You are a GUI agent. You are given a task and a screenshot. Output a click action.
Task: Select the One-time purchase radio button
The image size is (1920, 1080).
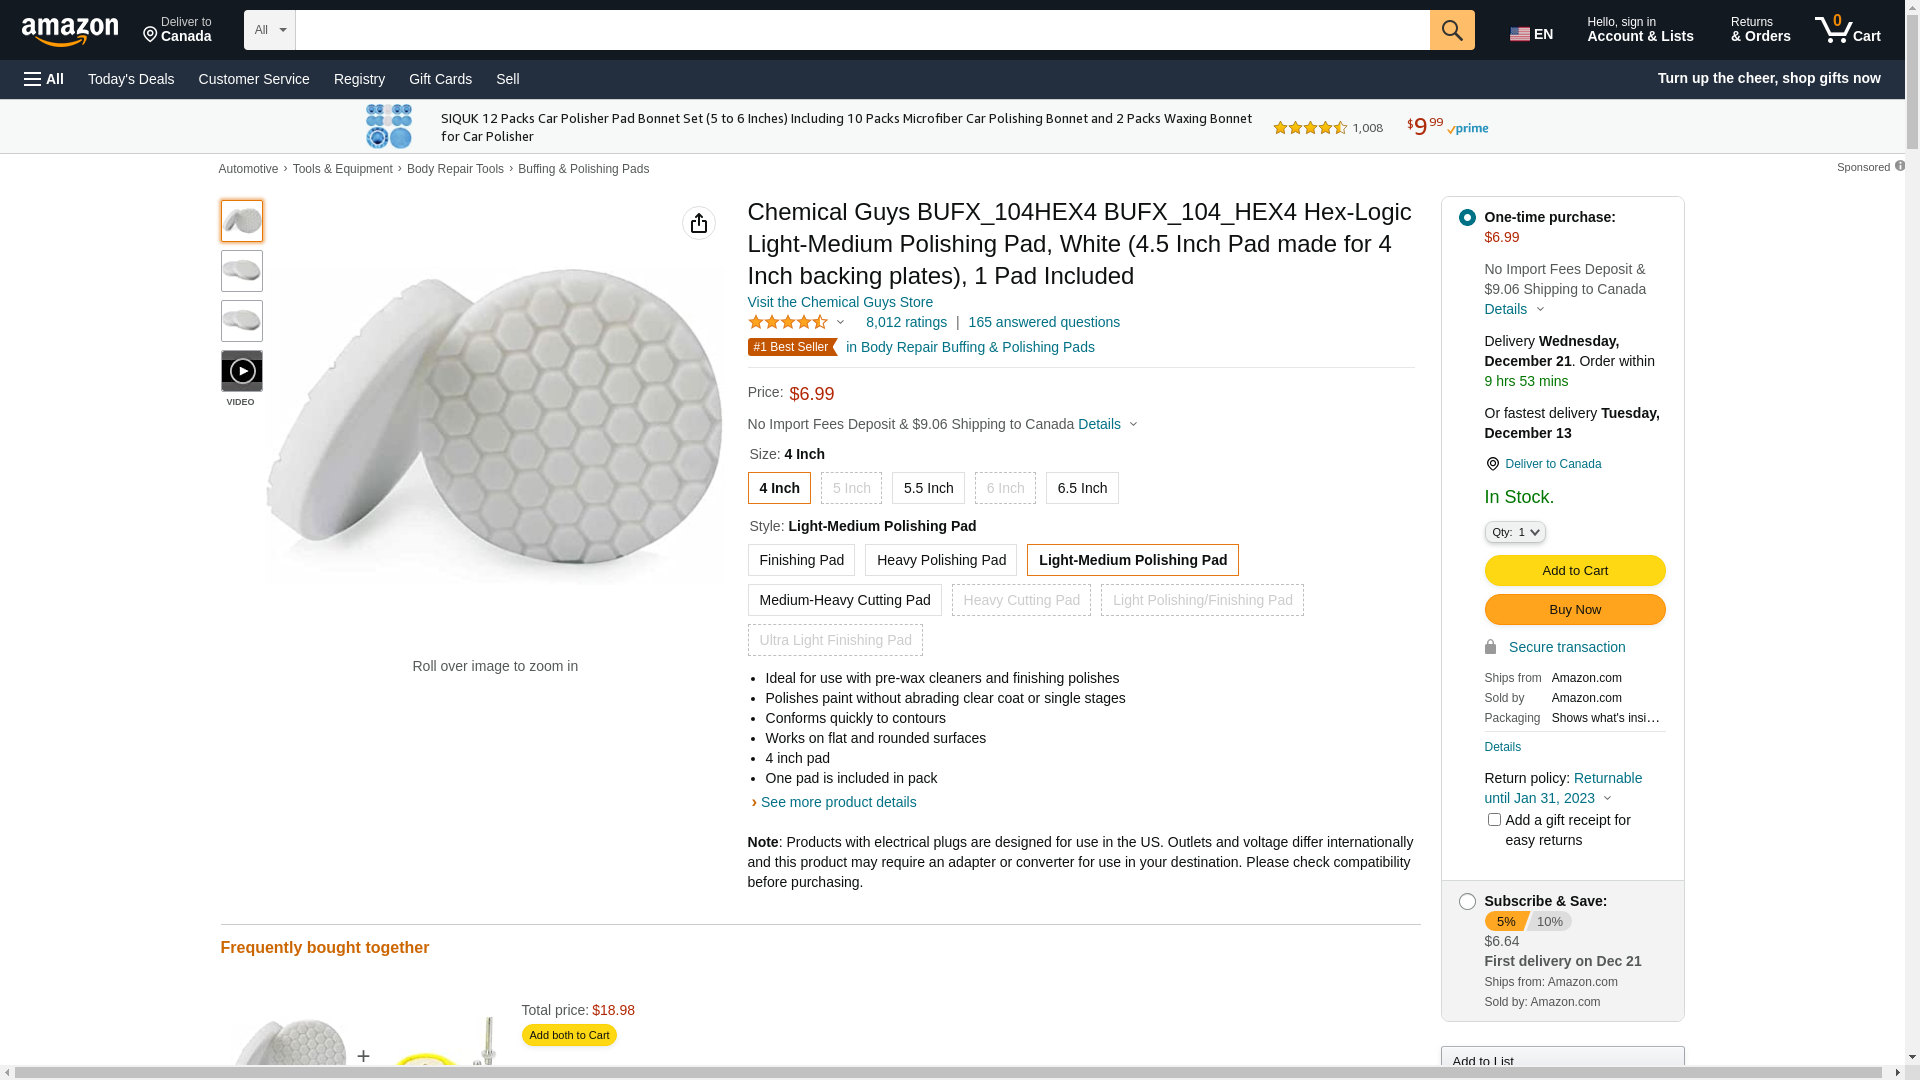(1466, 218)
